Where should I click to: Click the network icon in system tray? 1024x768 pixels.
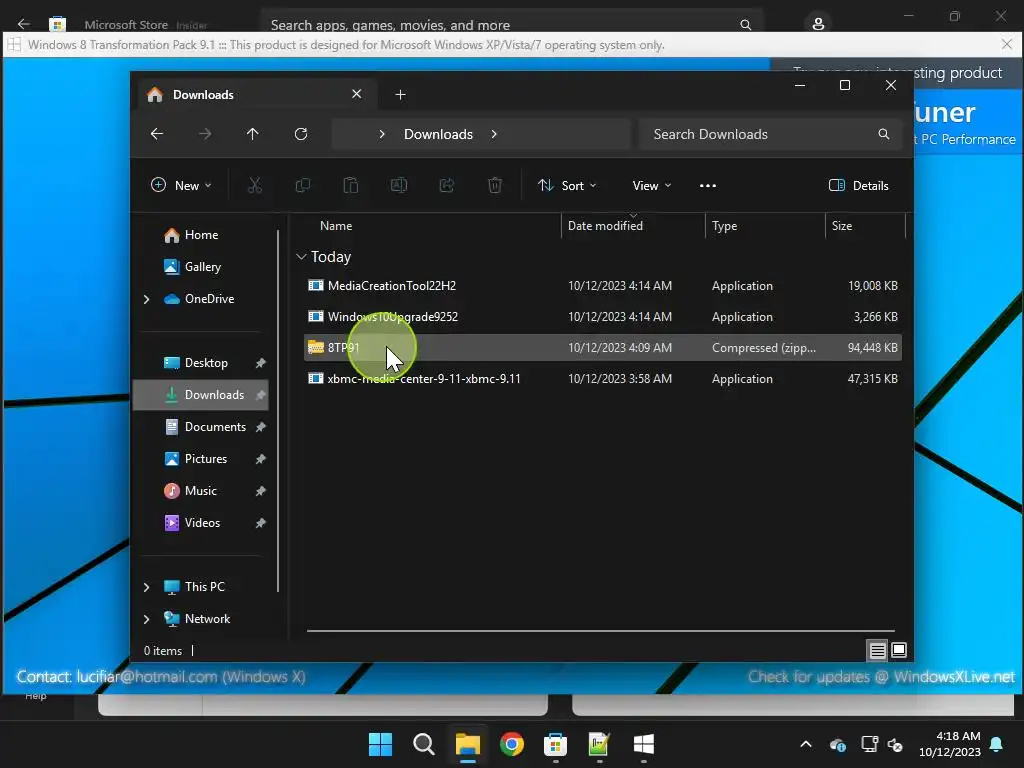click(869, 744)
